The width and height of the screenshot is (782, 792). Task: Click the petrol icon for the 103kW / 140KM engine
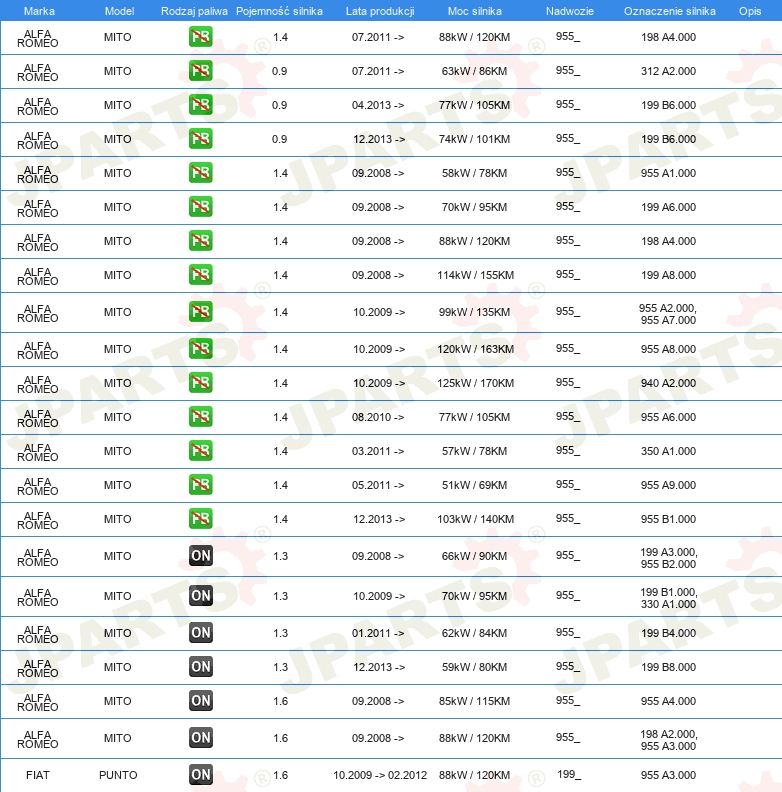(200, 519)
